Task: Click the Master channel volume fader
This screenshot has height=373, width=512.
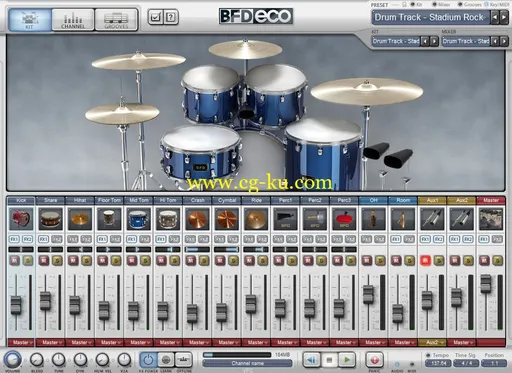Action: click(486, 284)
